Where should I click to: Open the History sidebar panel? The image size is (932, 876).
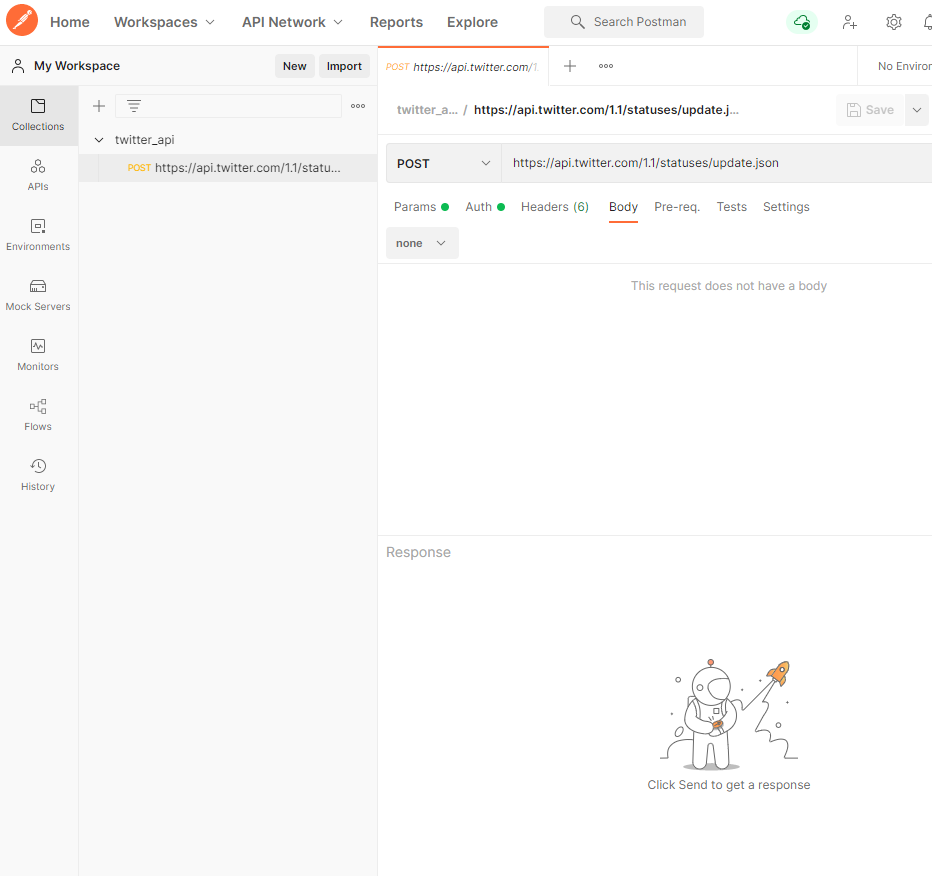tap(38, 475)
